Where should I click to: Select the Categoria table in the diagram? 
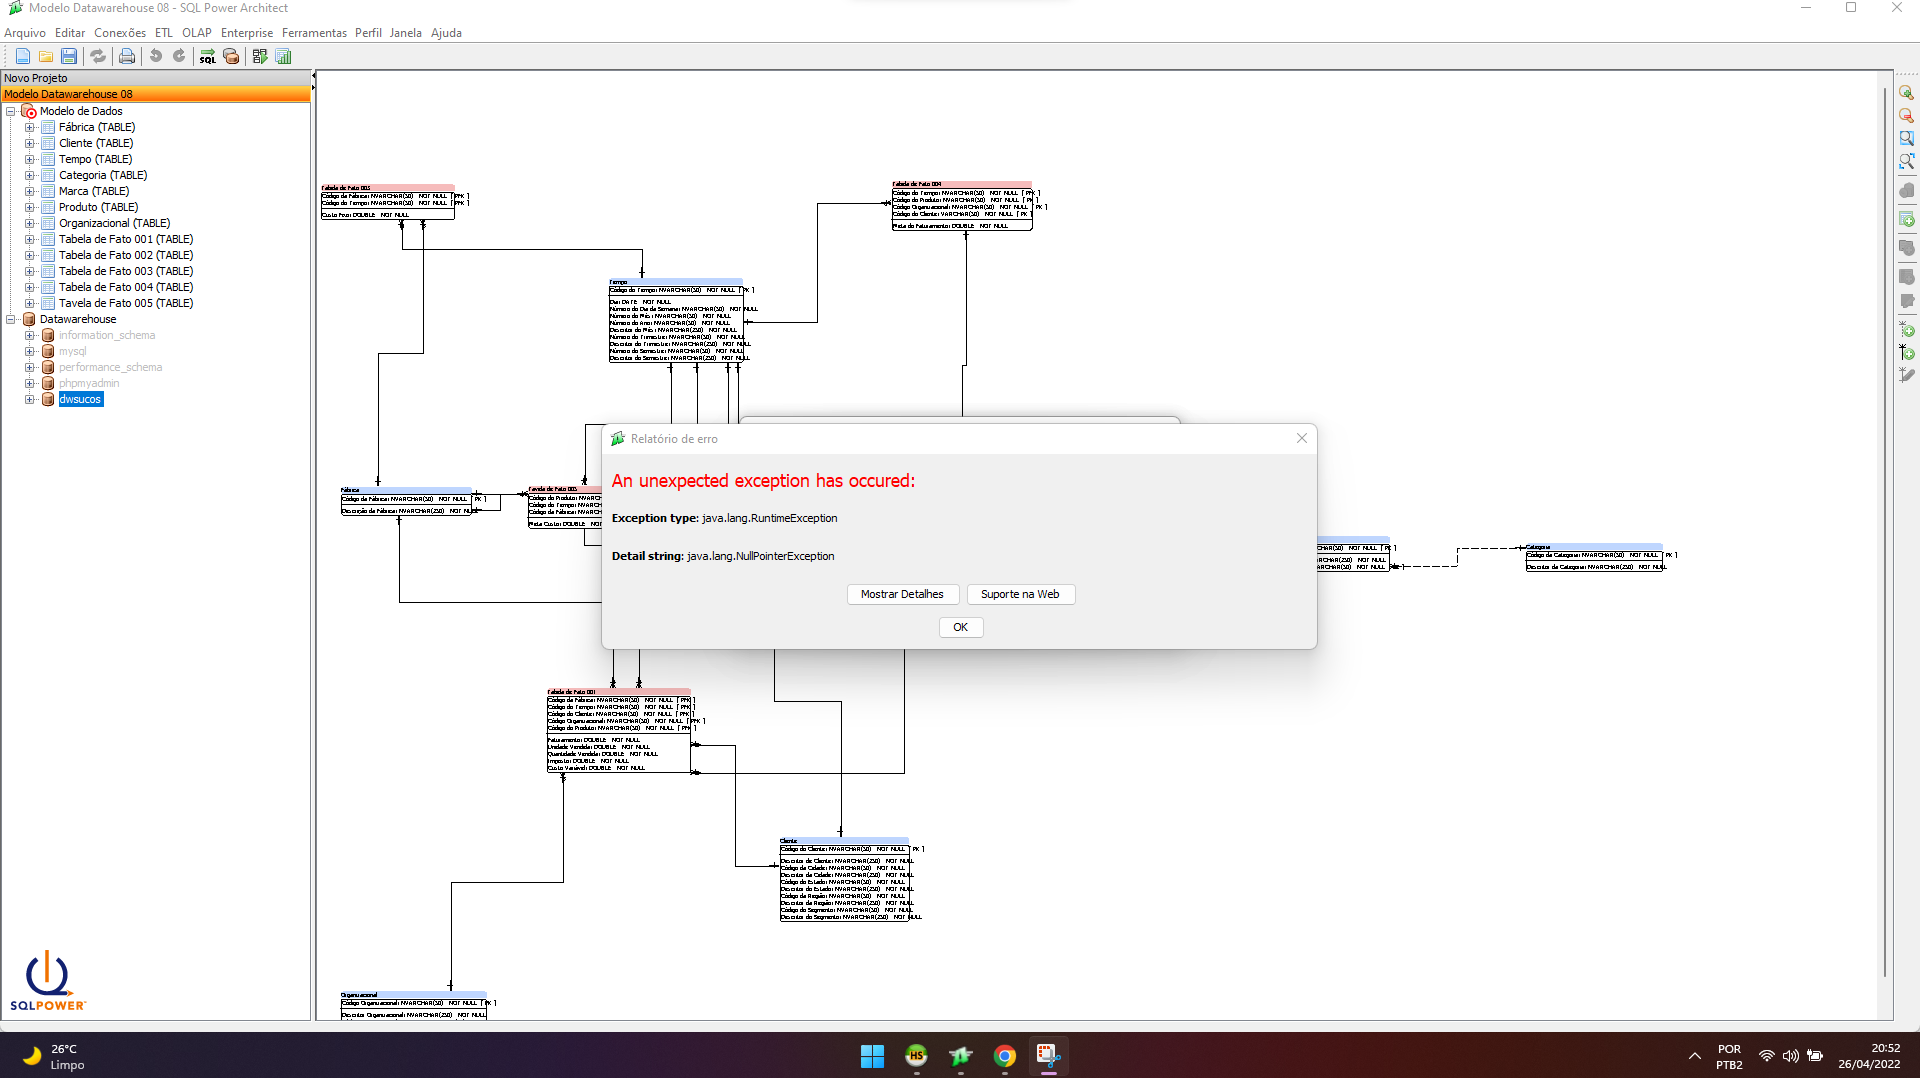pos(1595,558)
